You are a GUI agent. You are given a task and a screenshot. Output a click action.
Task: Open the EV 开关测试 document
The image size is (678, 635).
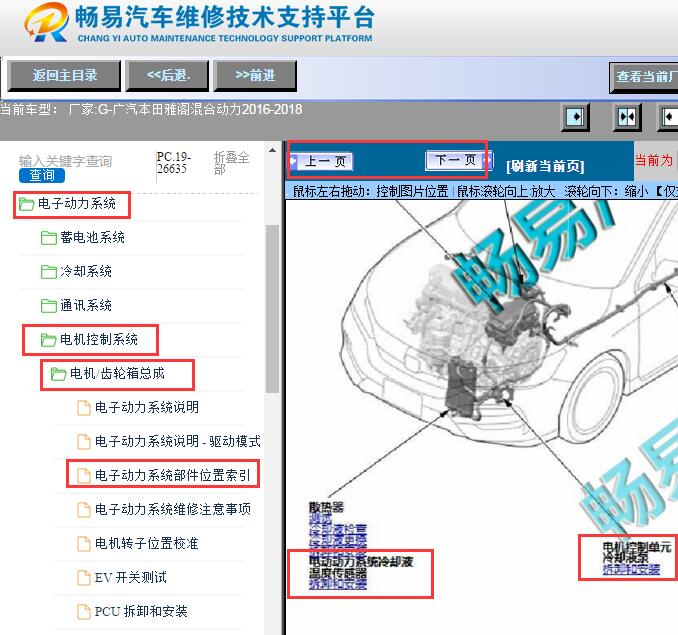131,578
